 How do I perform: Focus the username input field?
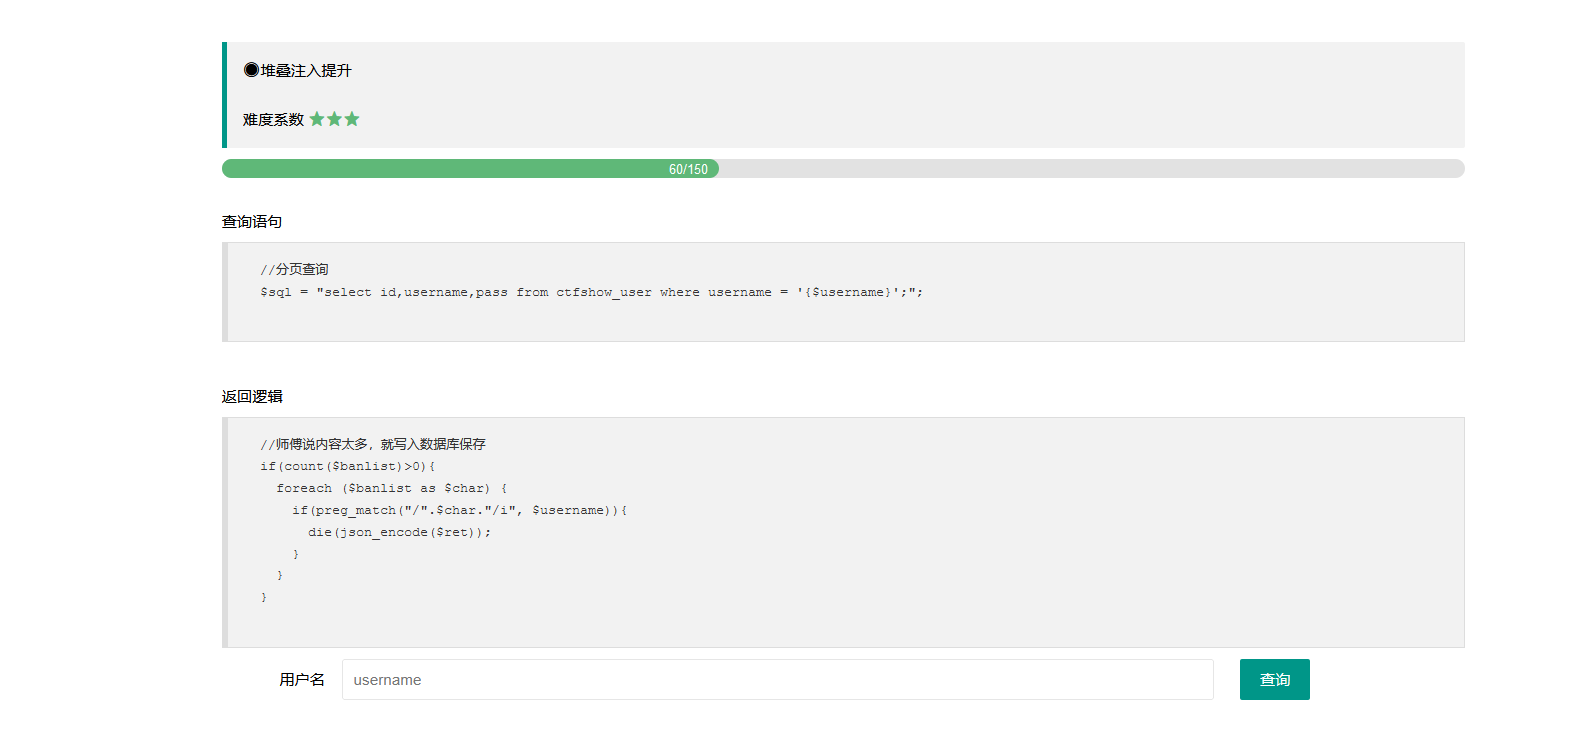pos(777,679)
